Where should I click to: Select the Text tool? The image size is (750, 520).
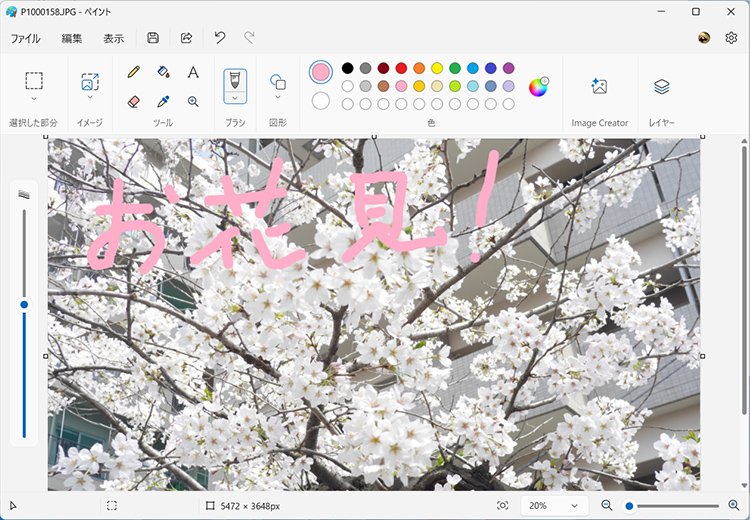point(193,72)
